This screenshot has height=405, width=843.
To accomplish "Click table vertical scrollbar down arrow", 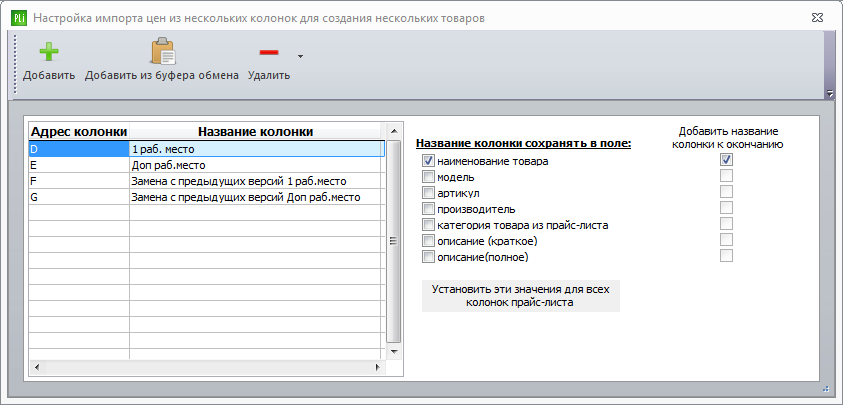I will pyautogui.click(x=393, y=352).
